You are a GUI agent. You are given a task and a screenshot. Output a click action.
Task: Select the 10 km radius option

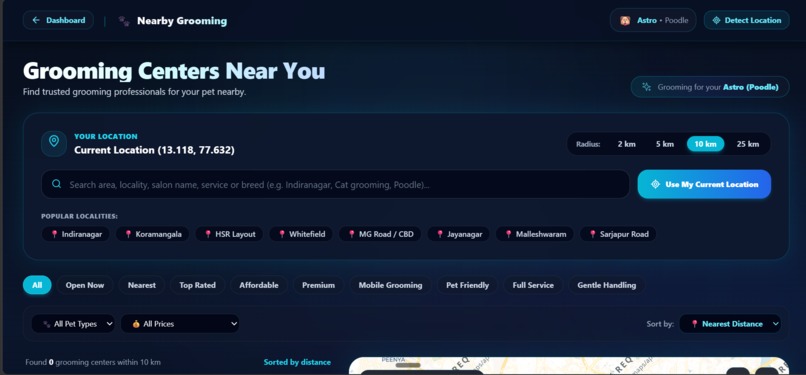[x=705, y=144]
